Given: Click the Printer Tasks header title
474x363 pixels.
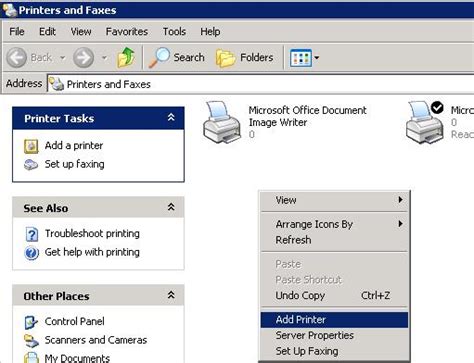Looking at the screenshot, I should pyautogui.click(x=59, y=119).
